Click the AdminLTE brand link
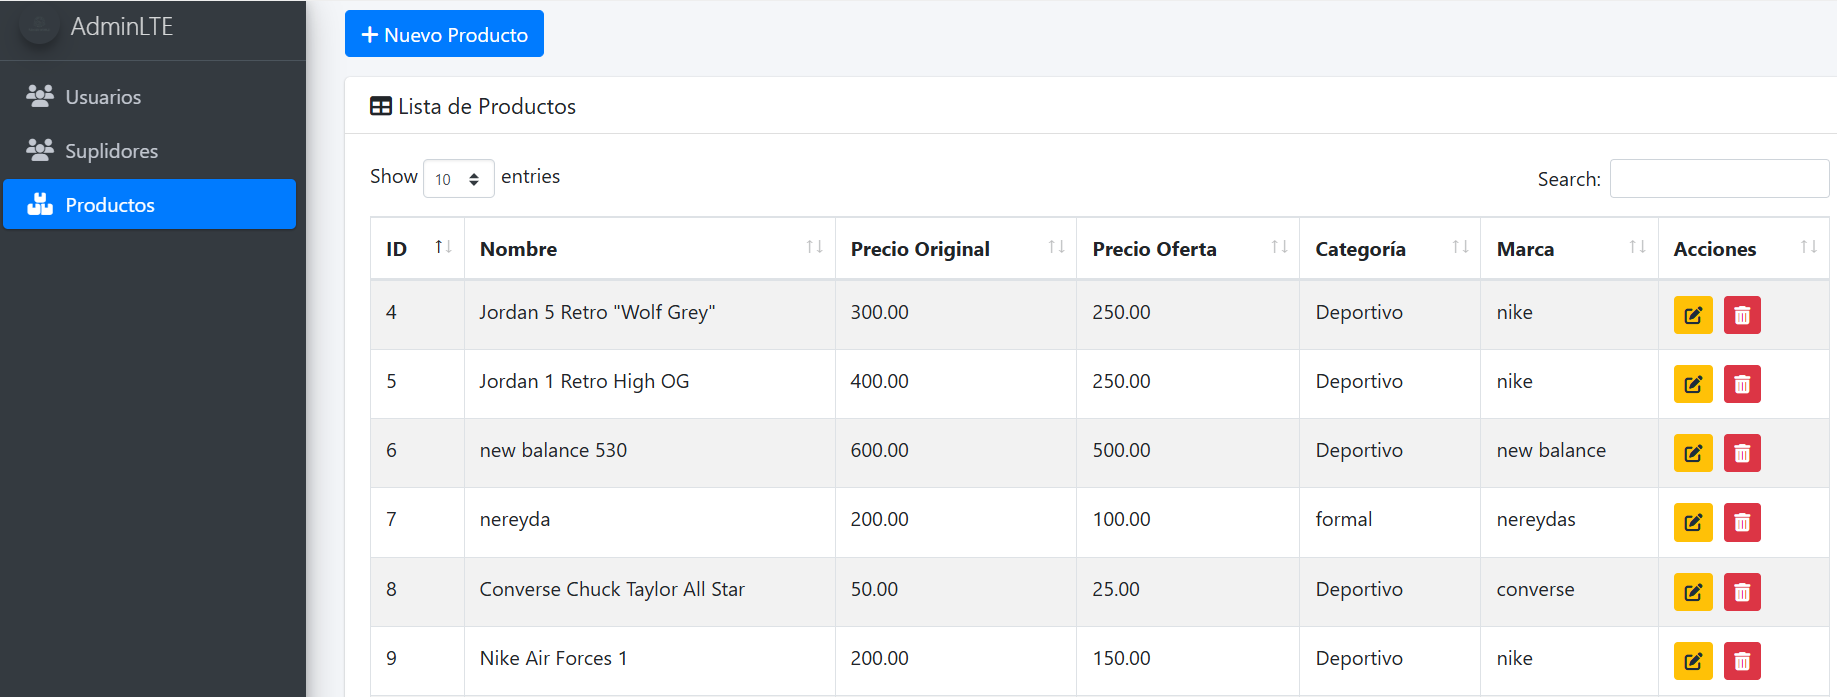This screenshot has height=697, width=1837. [121, 27]
